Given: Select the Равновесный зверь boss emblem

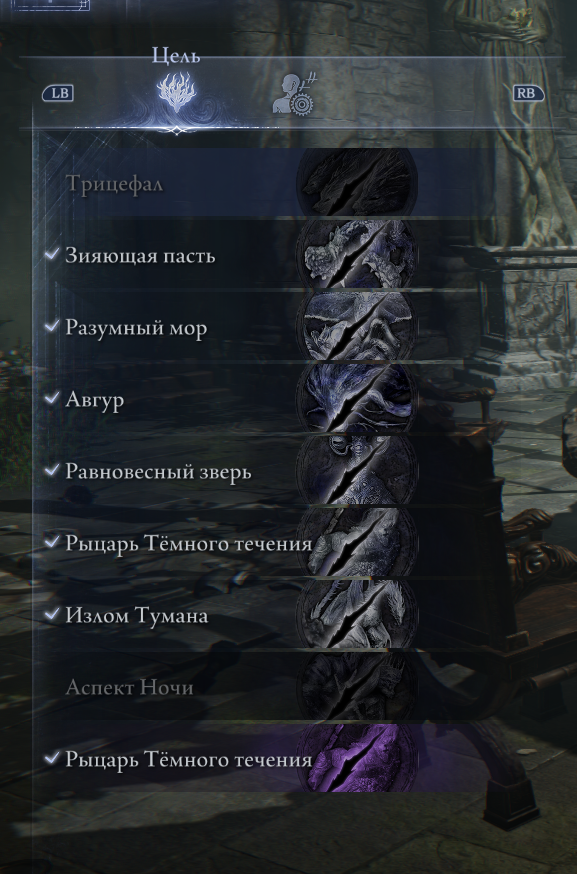Looking at the screenshot, I should pyautogui.click(x=358, y=470).
